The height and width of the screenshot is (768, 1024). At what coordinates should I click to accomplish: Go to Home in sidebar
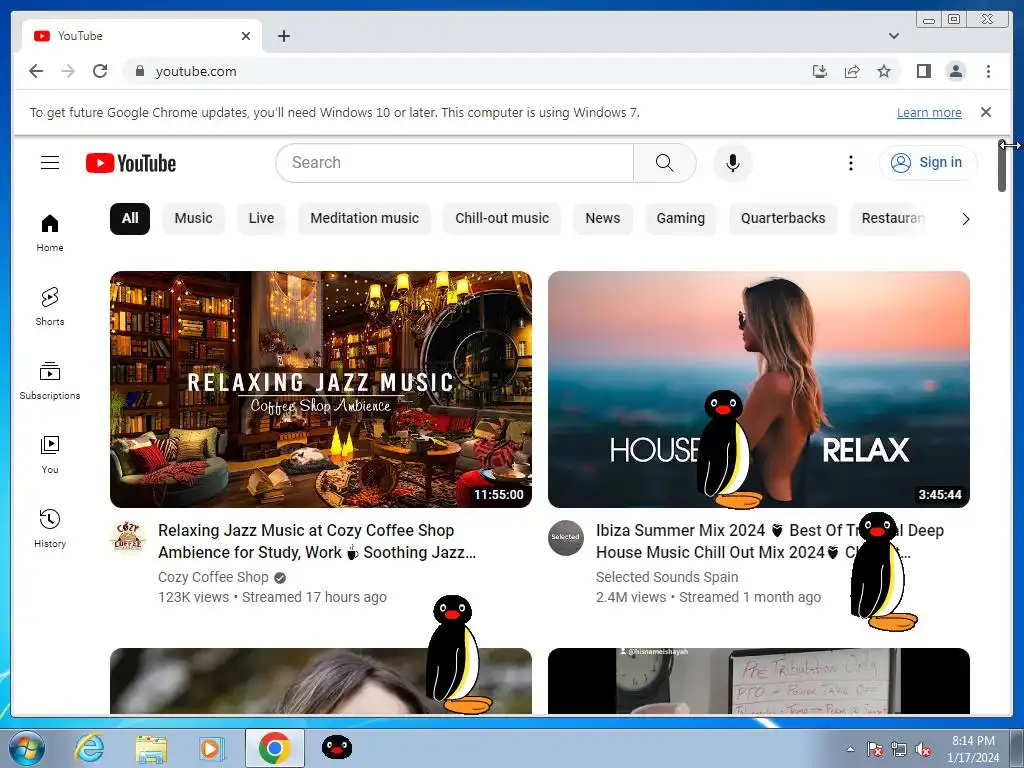50,233
